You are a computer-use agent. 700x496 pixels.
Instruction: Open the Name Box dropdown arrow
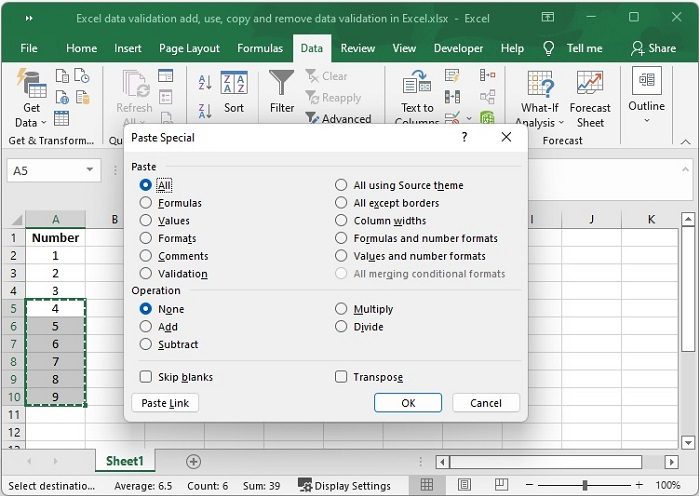91,171
